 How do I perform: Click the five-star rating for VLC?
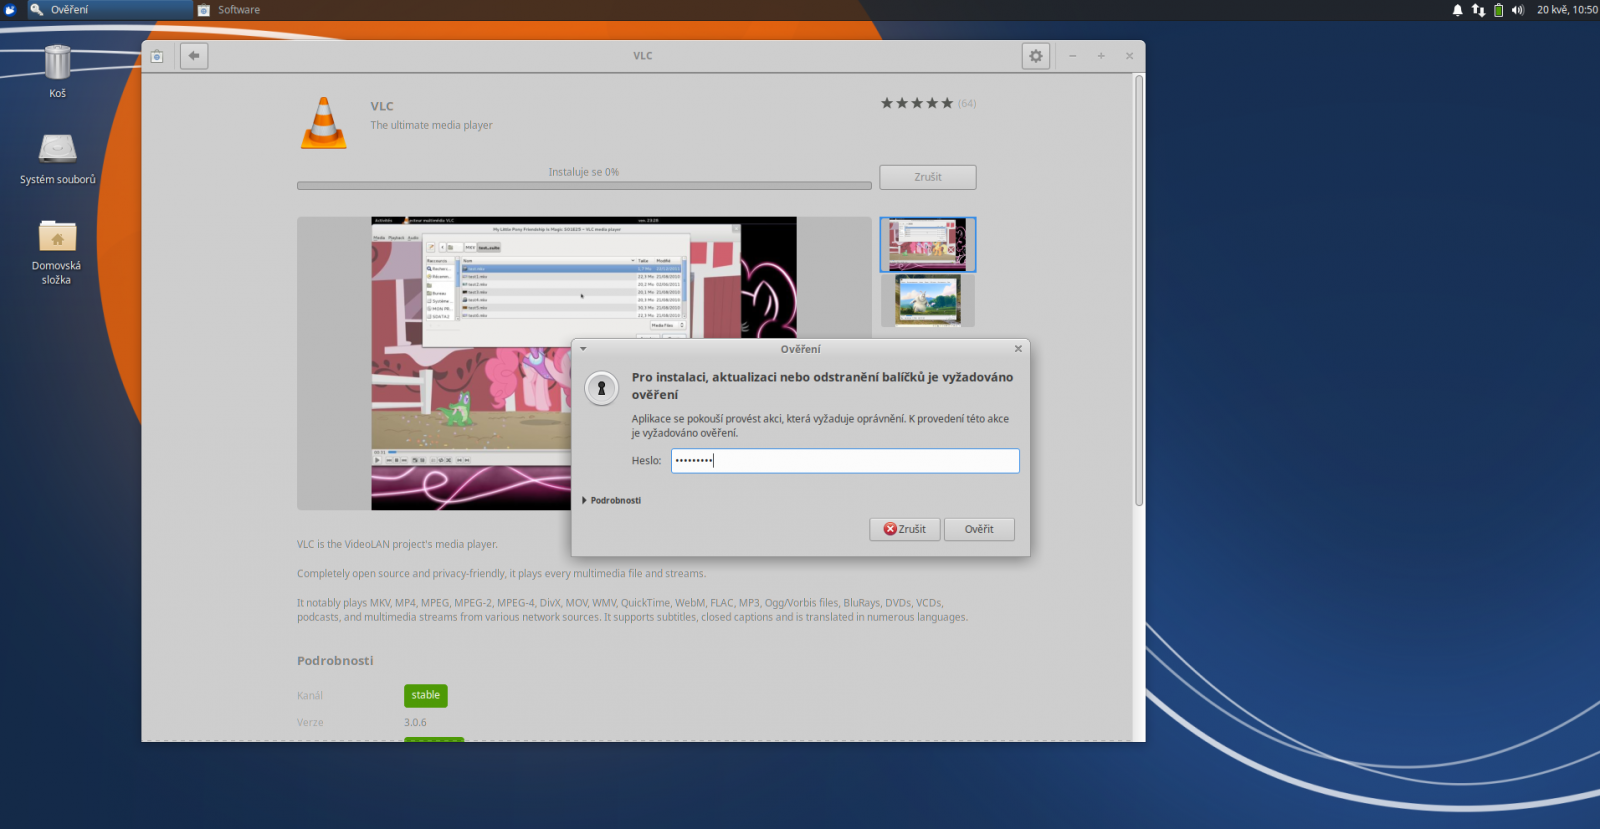point(917,103)
